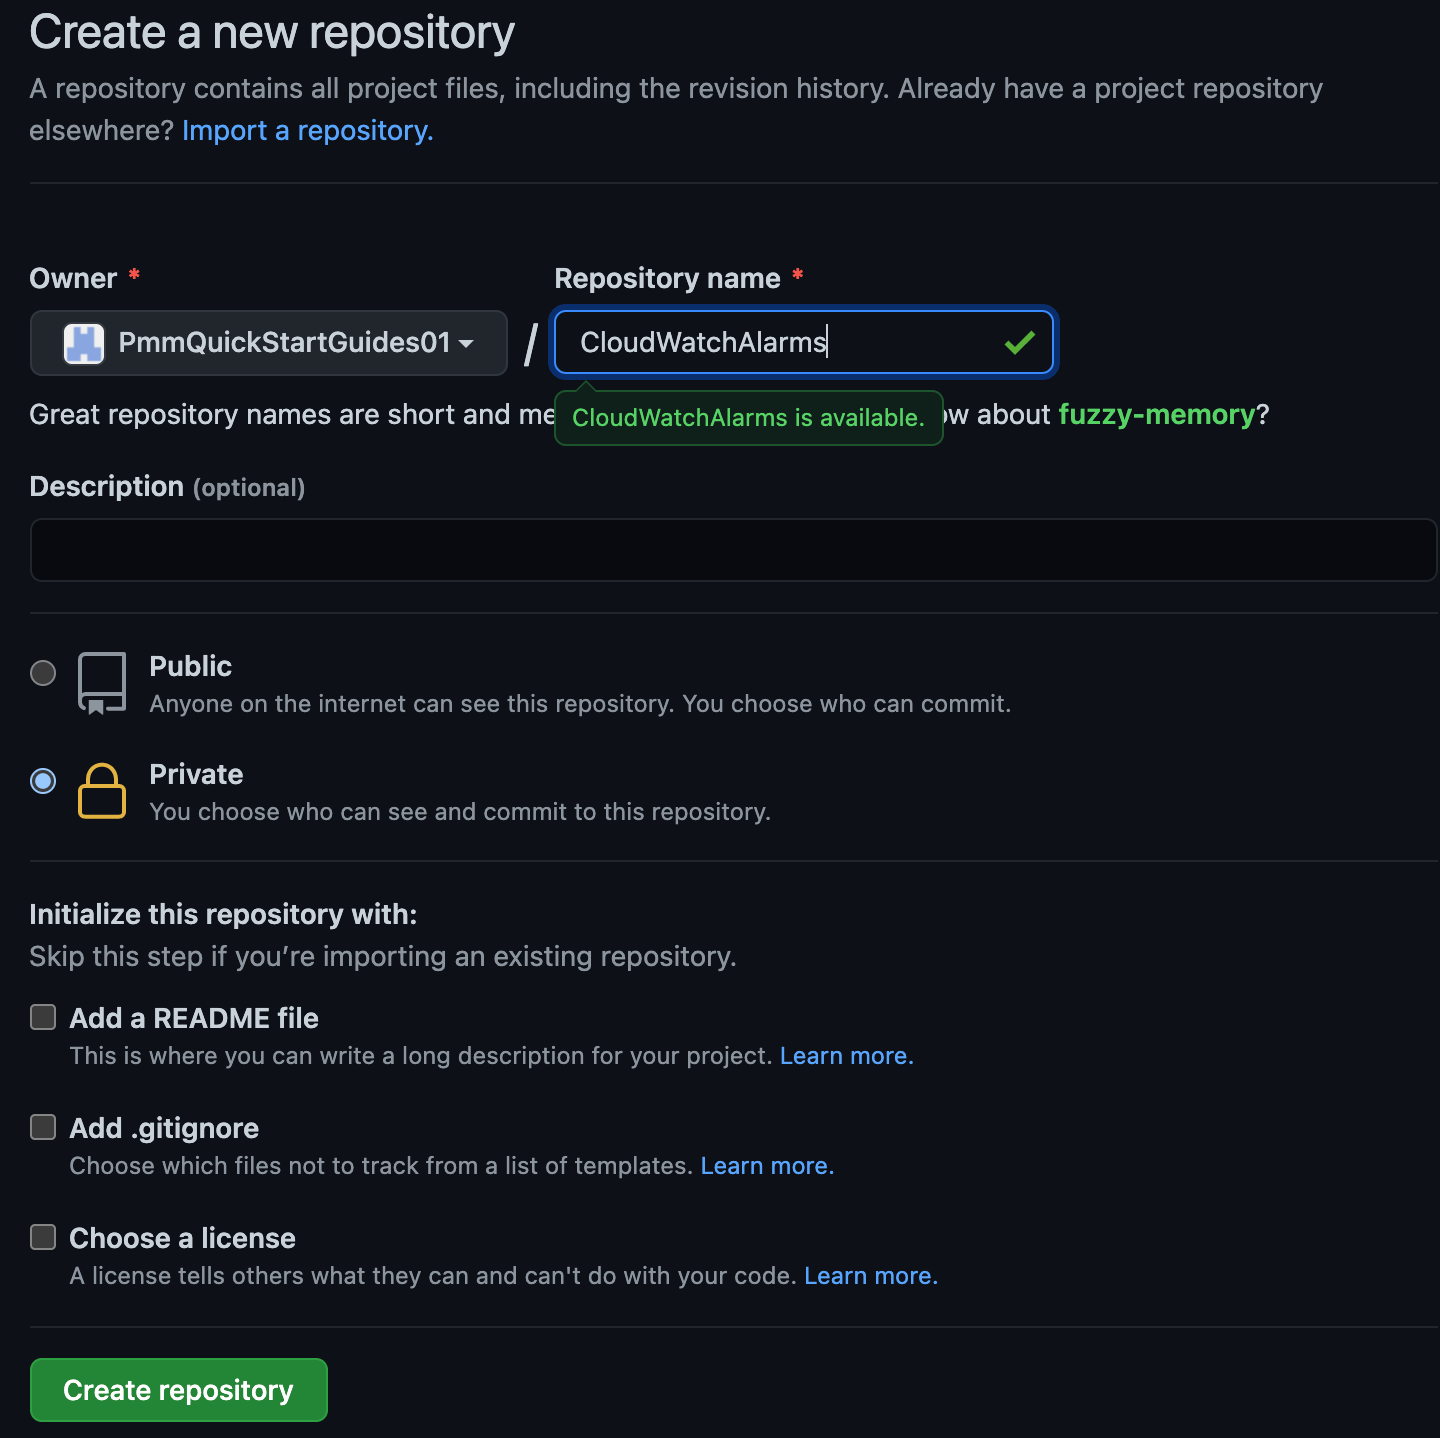
Task: Click the Create repository button
Action: 178,1390
